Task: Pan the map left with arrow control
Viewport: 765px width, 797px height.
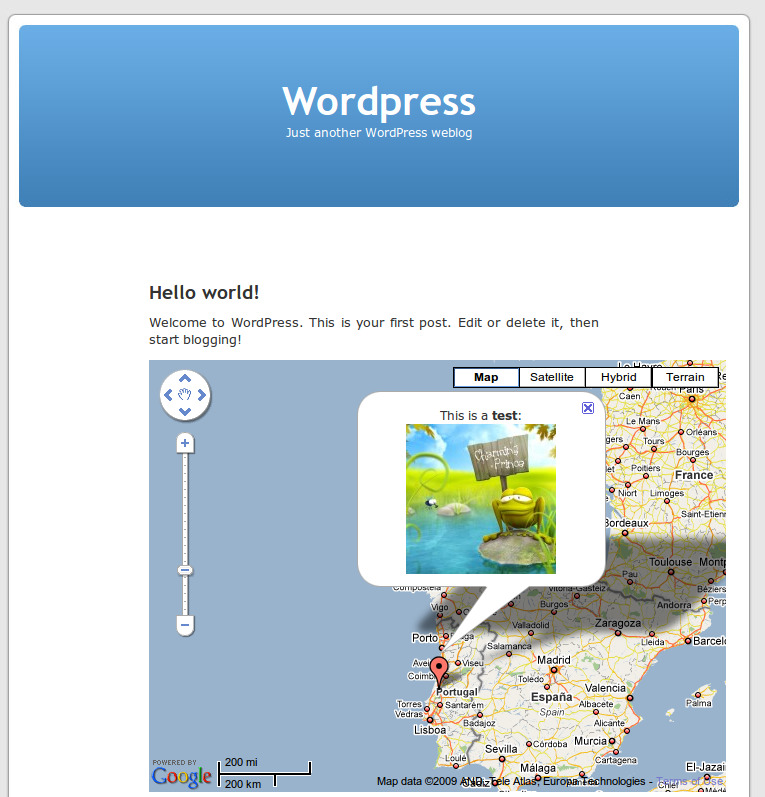Action: 168,395
